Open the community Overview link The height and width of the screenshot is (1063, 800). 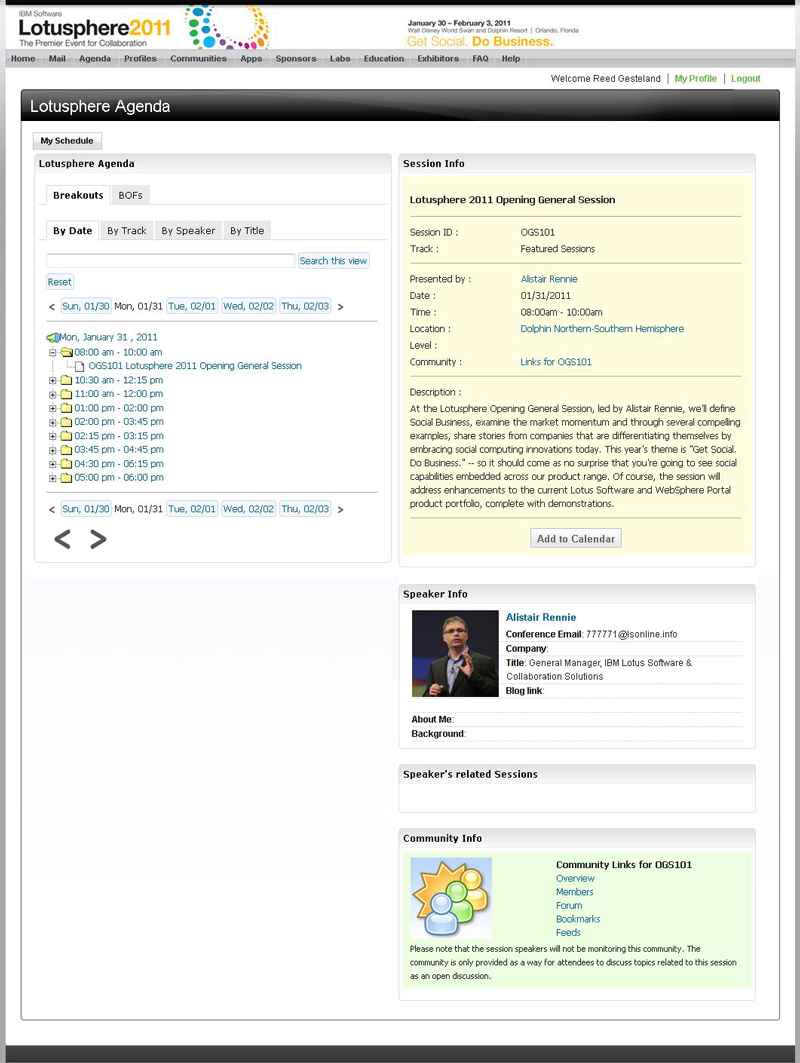[575, 879]
